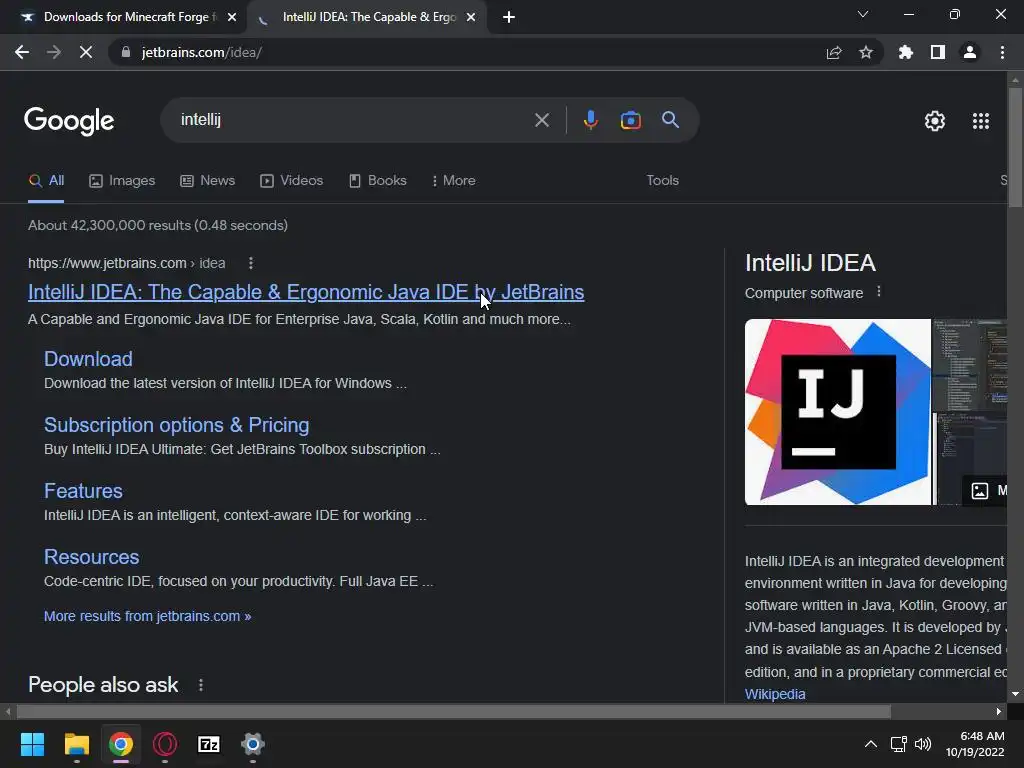Switch to Images results

click(122, 180)
